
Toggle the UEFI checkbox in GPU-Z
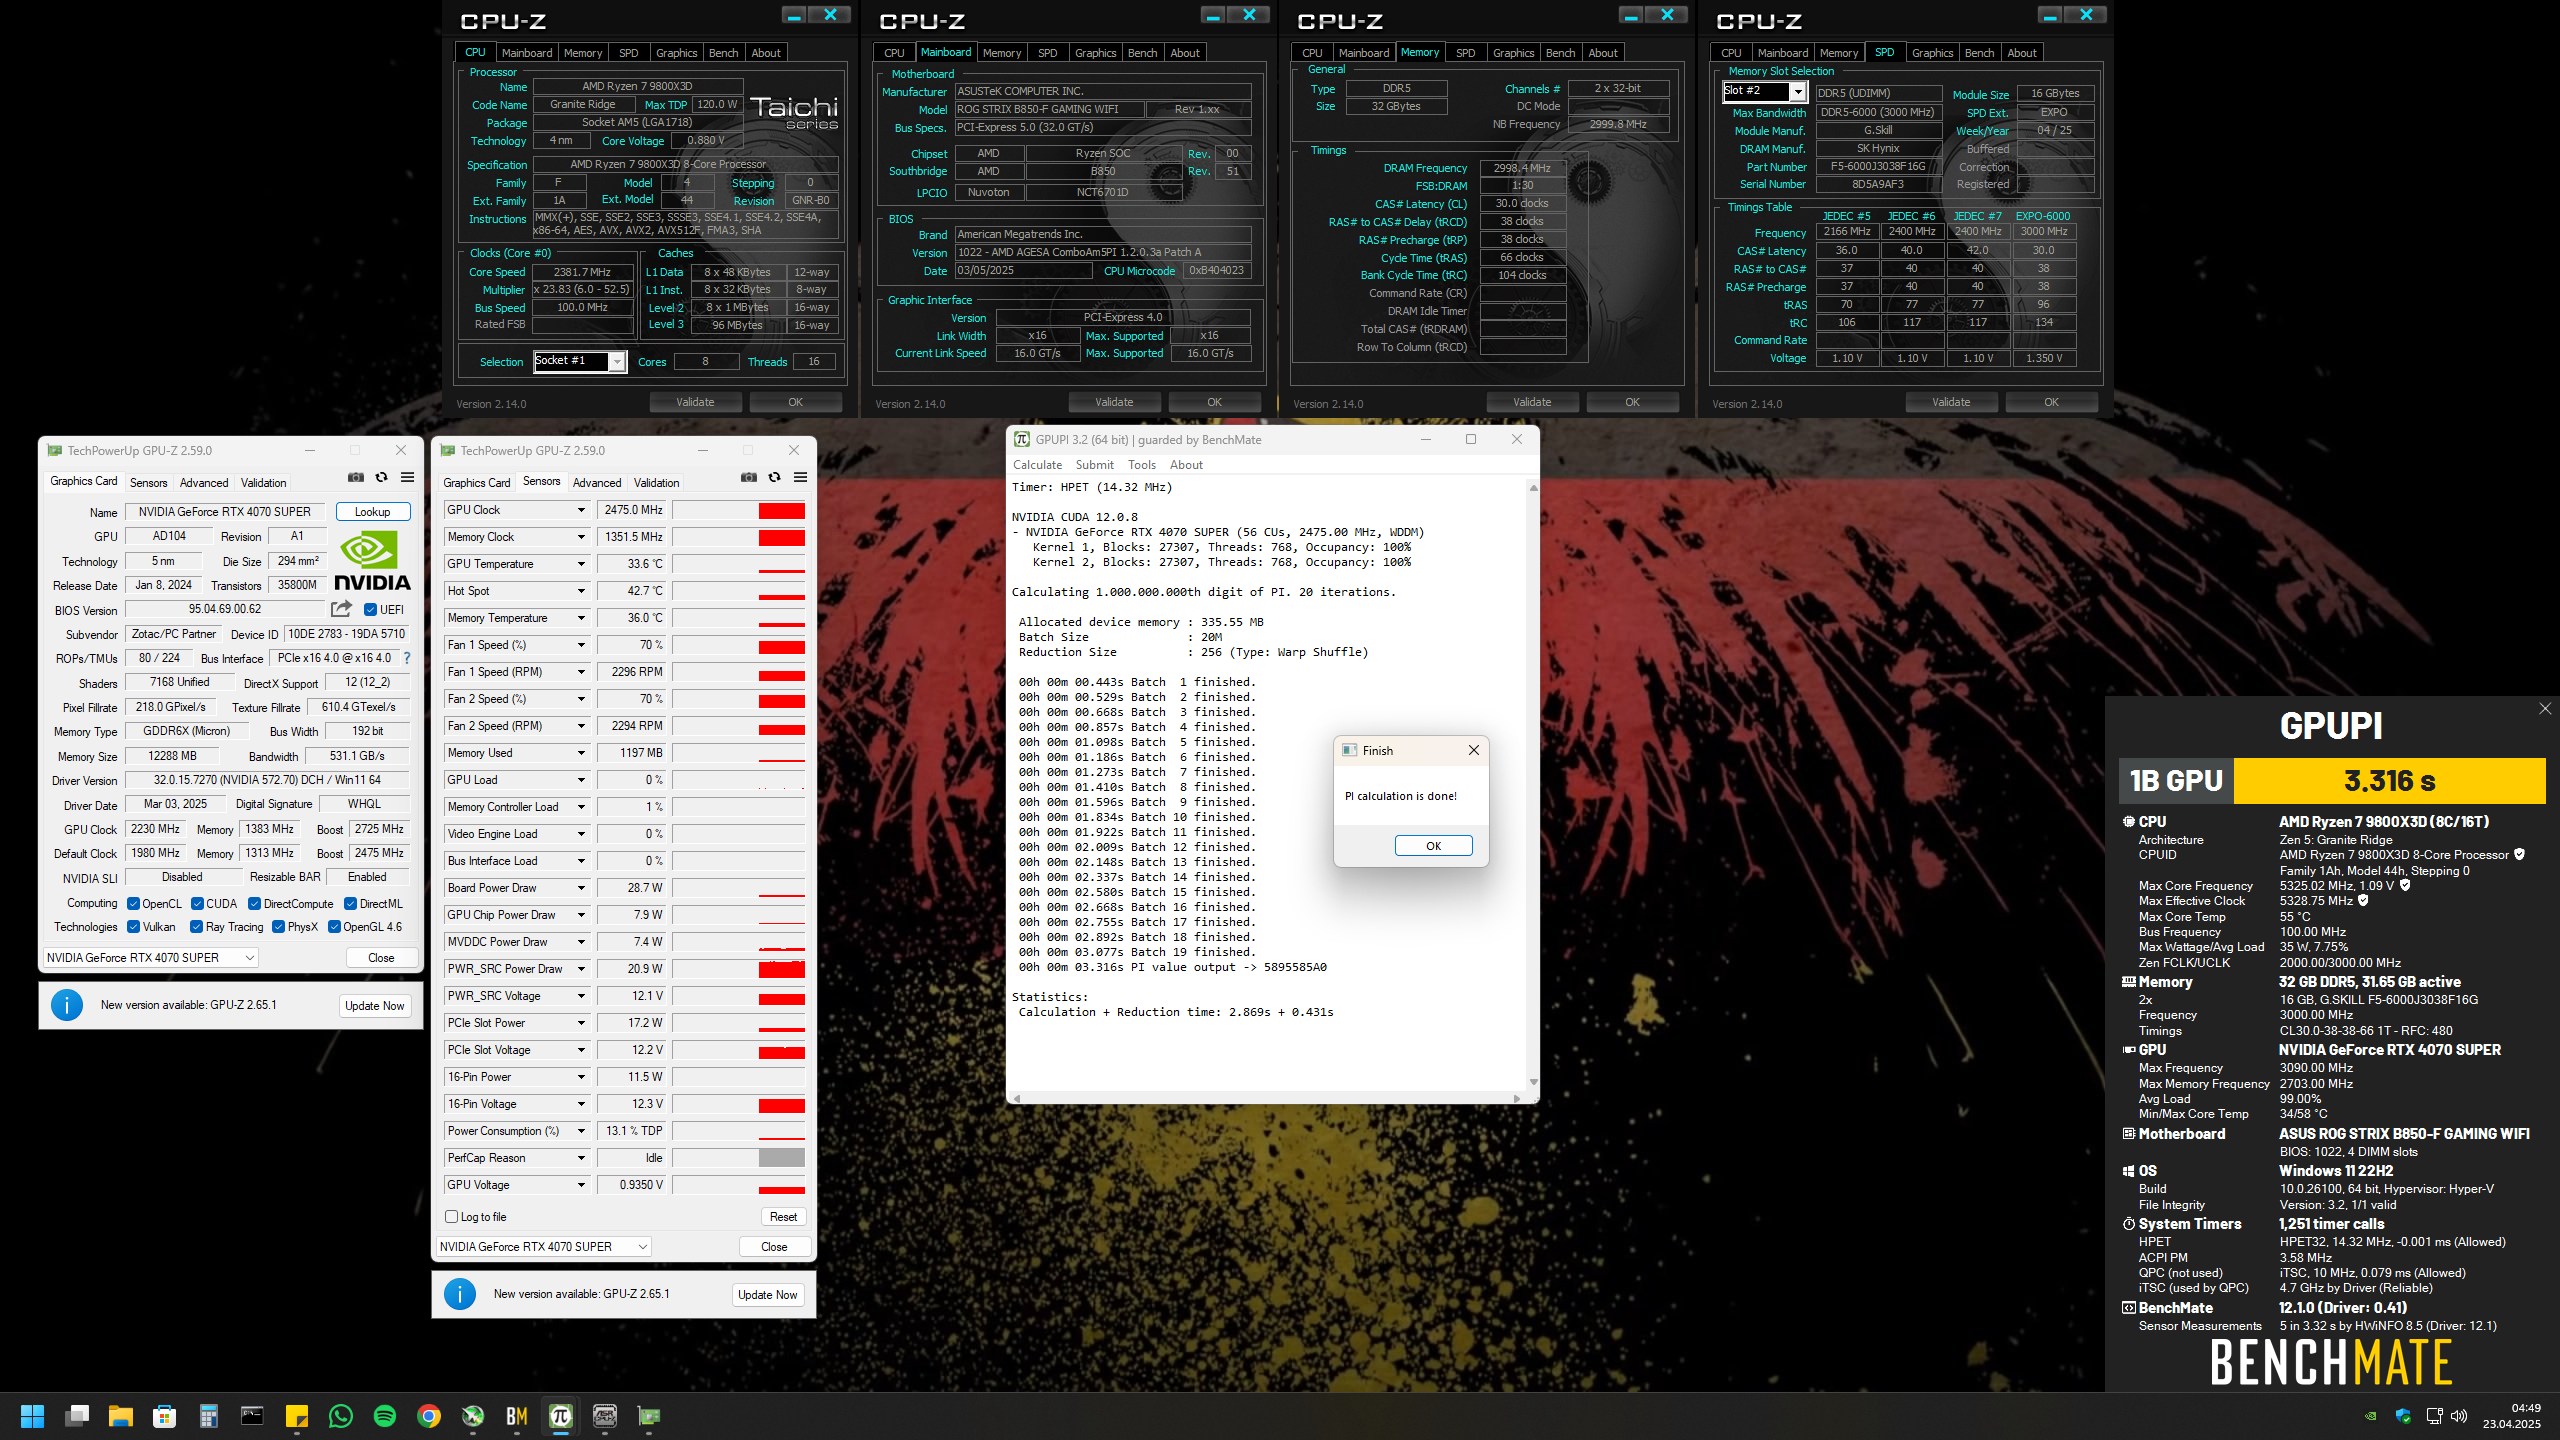click(x=370, y=610)
